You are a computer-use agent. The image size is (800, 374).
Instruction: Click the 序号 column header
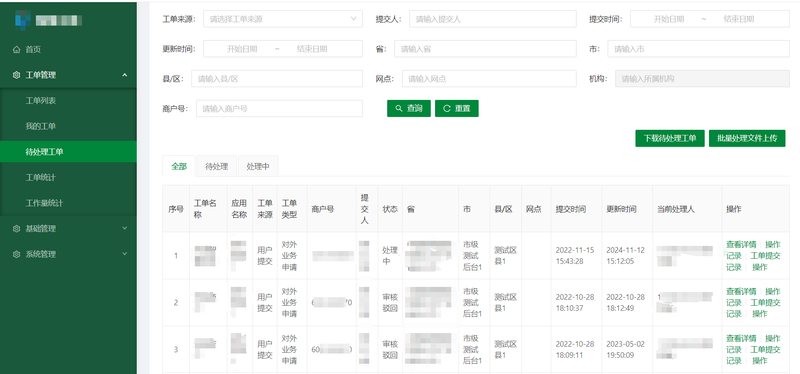(176, 209)
